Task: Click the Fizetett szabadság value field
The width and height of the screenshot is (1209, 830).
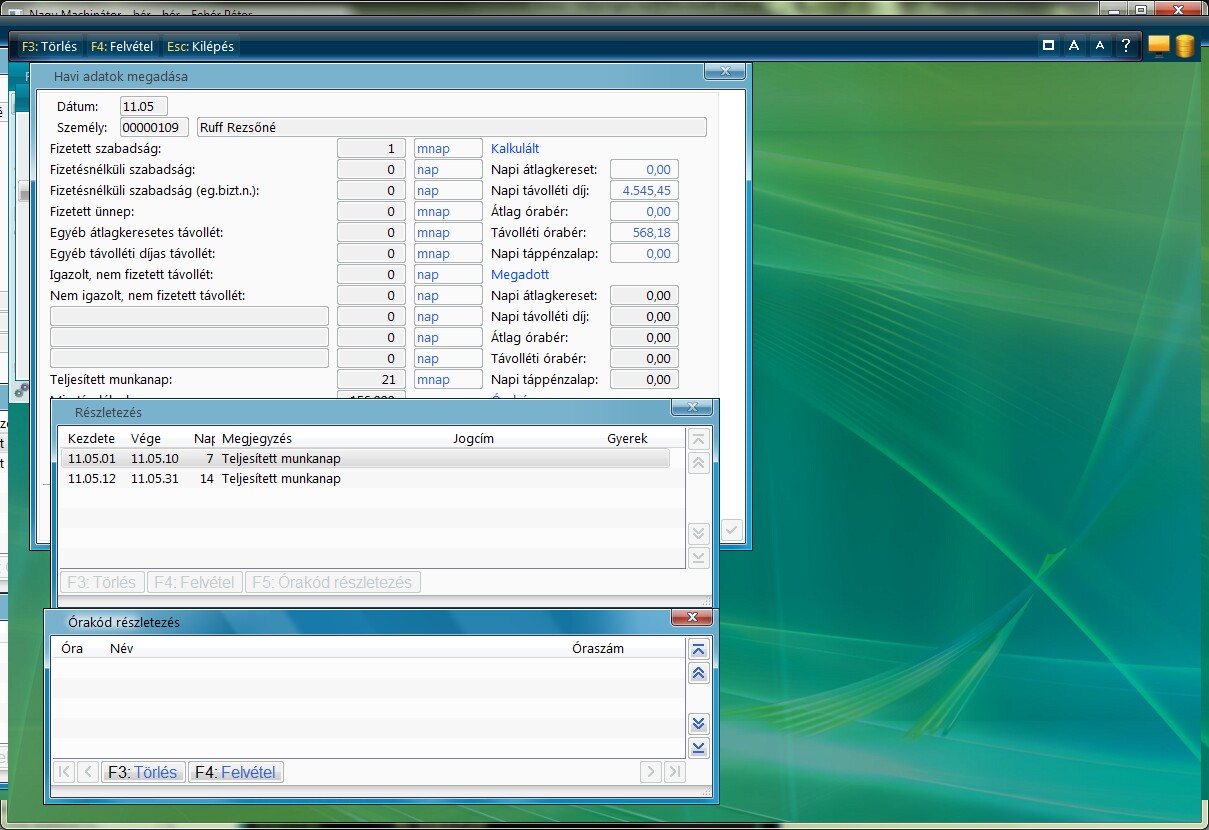Action: 371,149
